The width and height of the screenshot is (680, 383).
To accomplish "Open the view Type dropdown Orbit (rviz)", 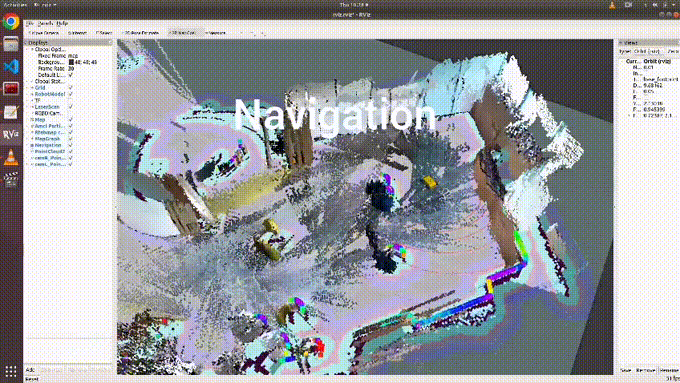I will click(647, 51).
